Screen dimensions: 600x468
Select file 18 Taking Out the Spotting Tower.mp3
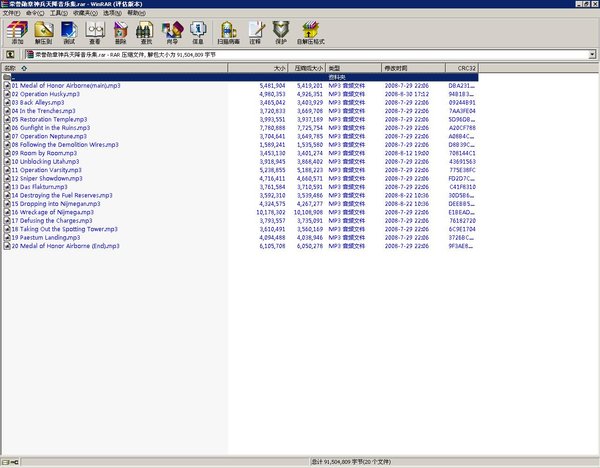coord(65,229)
